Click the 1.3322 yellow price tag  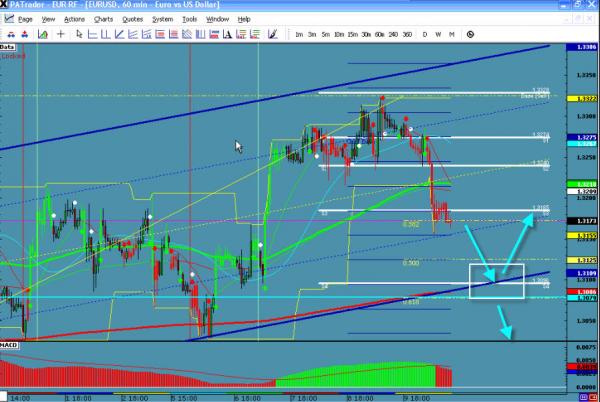pyautogui.click(x=584, y=99)
